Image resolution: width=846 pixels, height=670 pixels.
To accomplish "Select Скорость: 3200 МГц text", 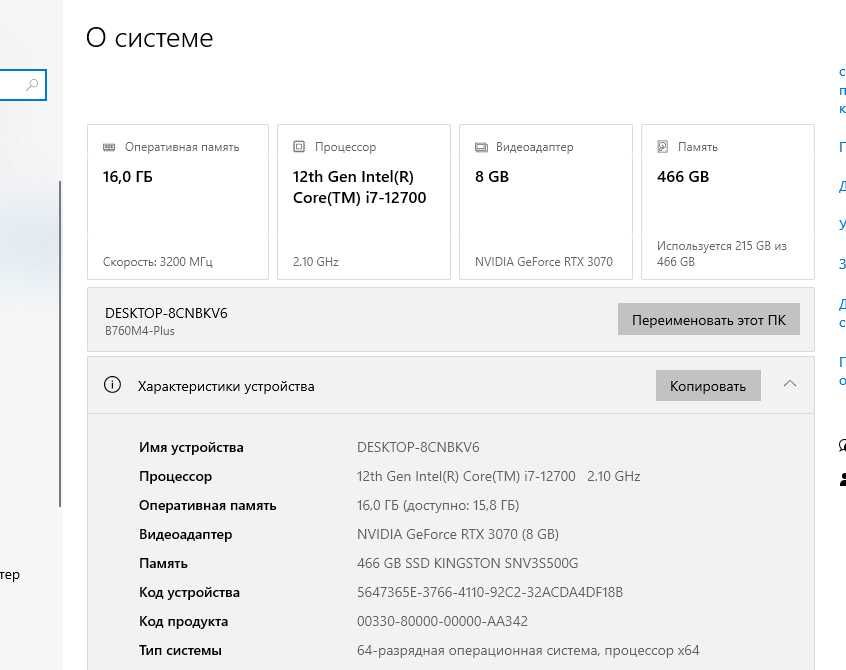I will 158,262.
